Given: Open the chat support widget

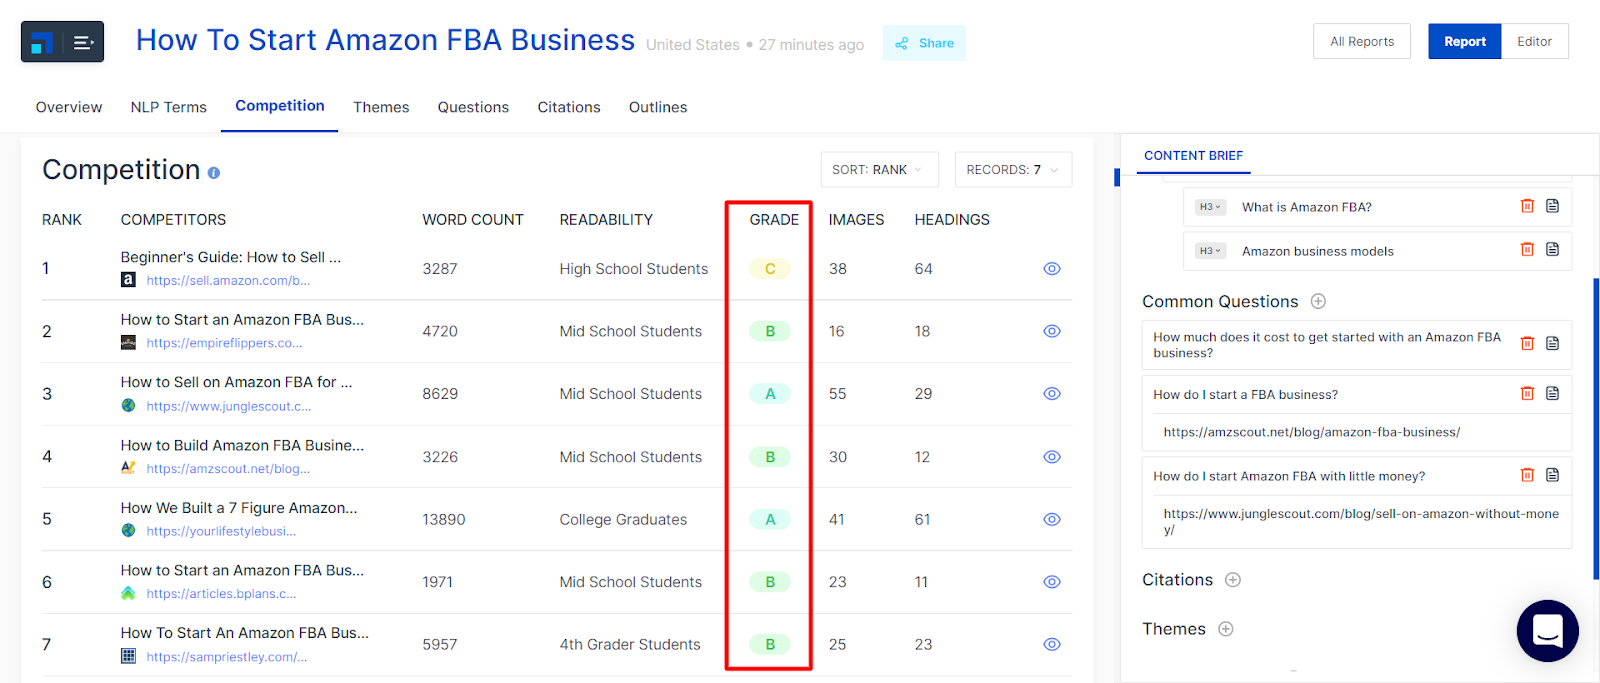Looking at the screenshot, I should [1547, 631].
